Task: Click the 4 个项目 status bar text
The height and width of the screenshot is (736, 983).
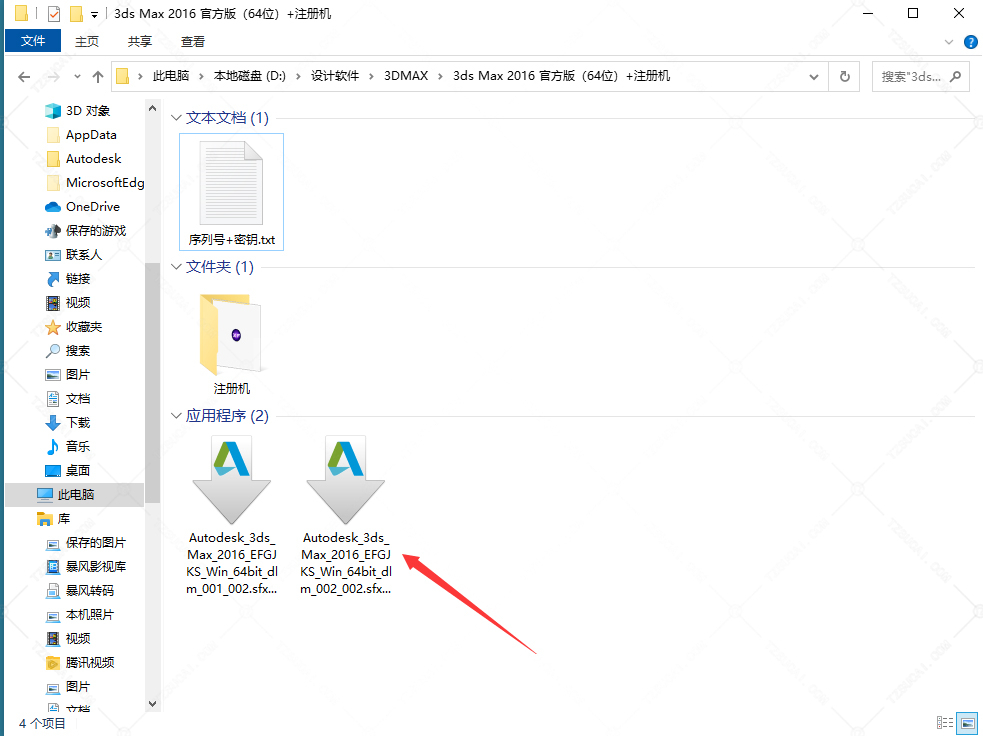Action: coord(42,723)
